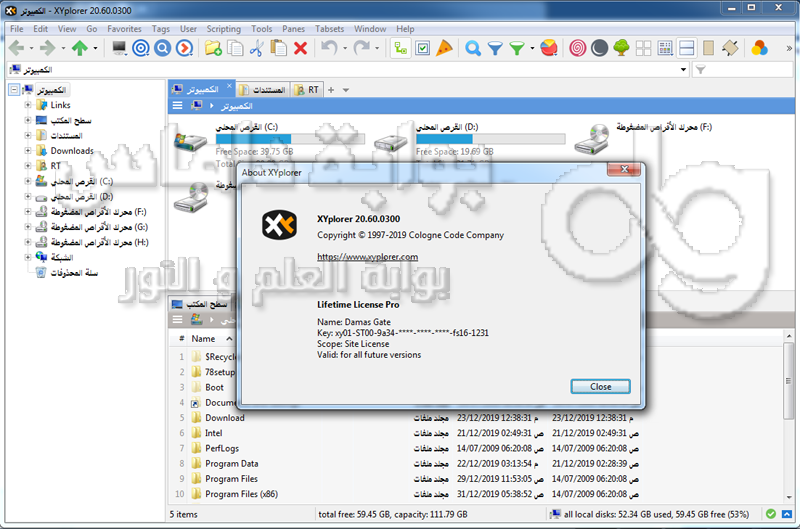Screen dimensions: 800x529
Task: Toggle the dark moon mode icon
Action: [x=599, y=48]
